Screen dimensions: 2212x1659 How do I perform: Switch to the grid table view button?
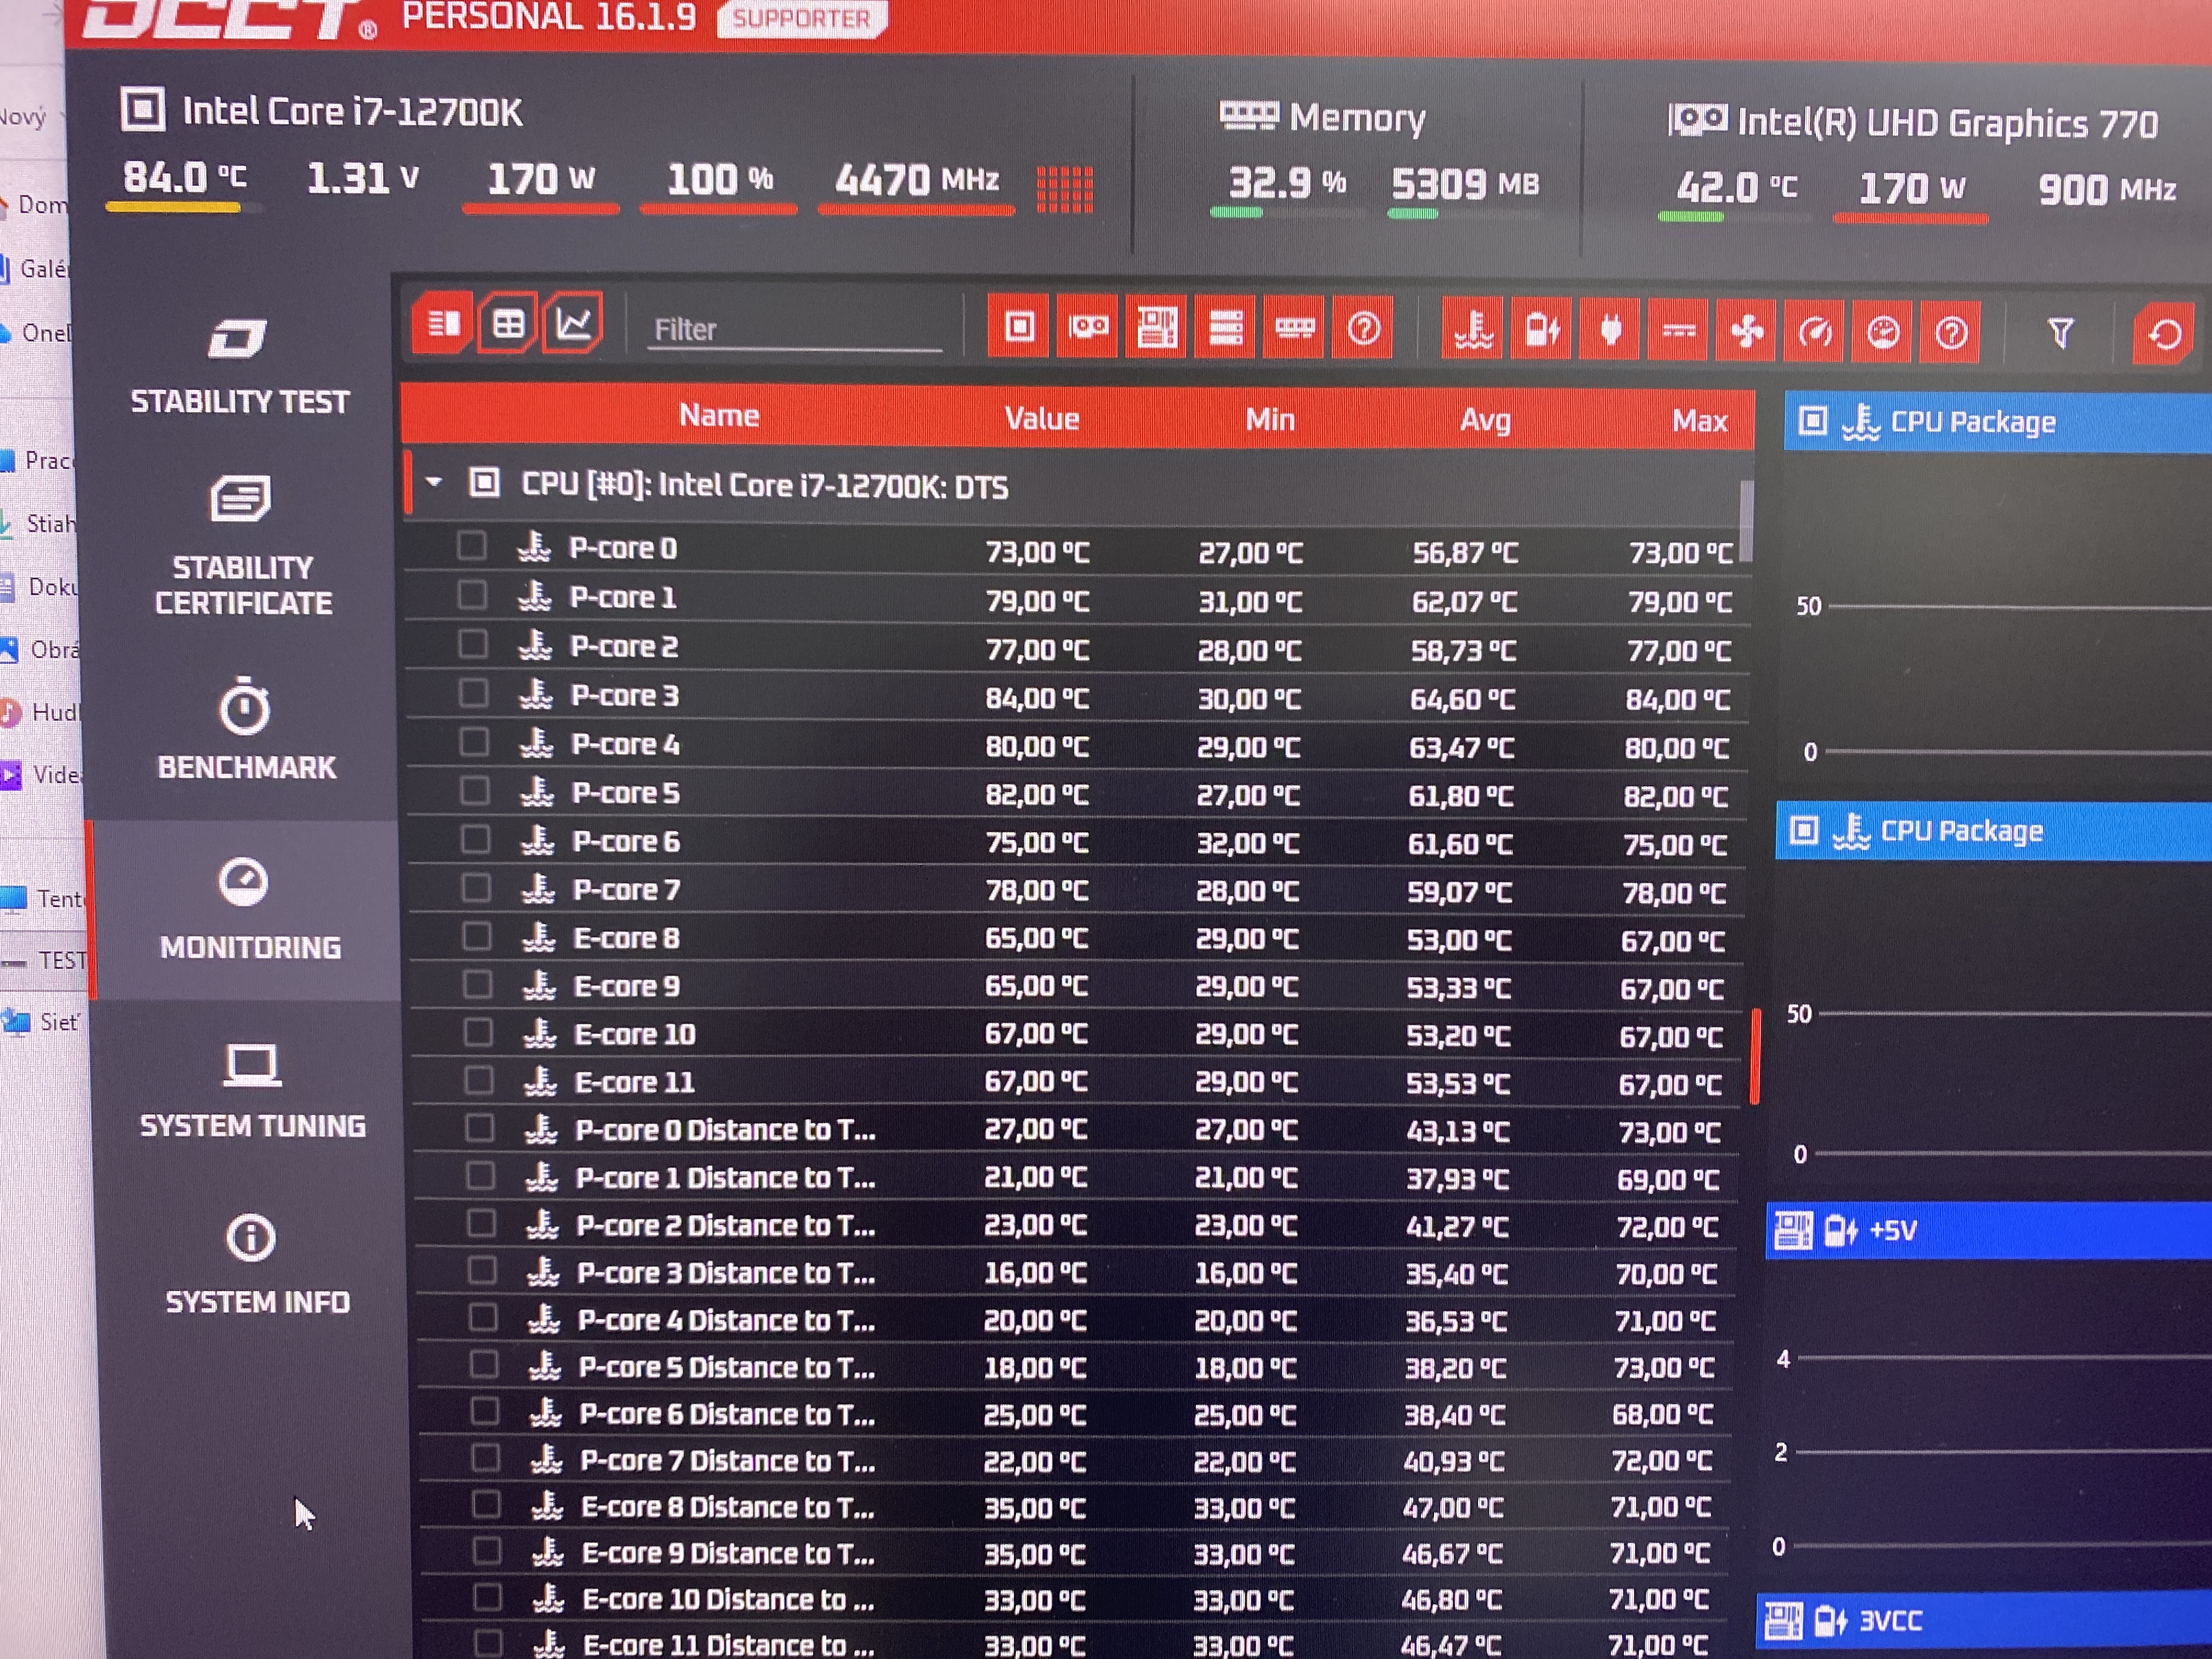[x=508, y=323]
